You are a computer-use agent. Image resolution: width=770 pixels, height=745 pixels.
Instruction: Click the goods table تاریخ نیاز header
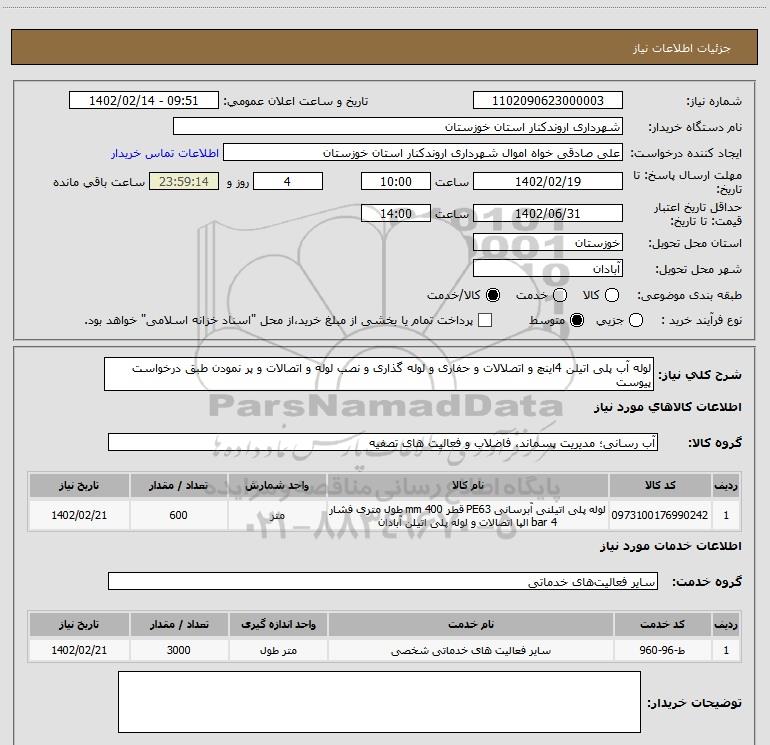pyautogui.click(x=79, y=485)
